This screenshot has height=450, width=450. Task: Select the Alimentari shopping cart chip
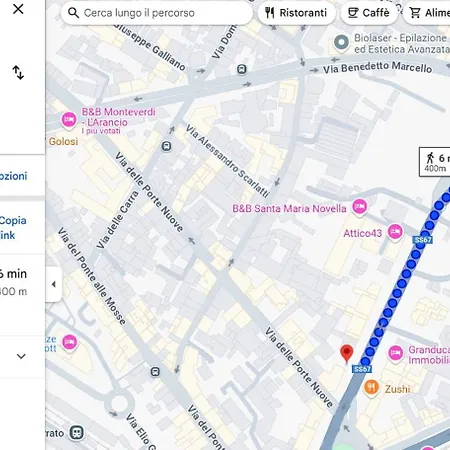pos(427,13)
